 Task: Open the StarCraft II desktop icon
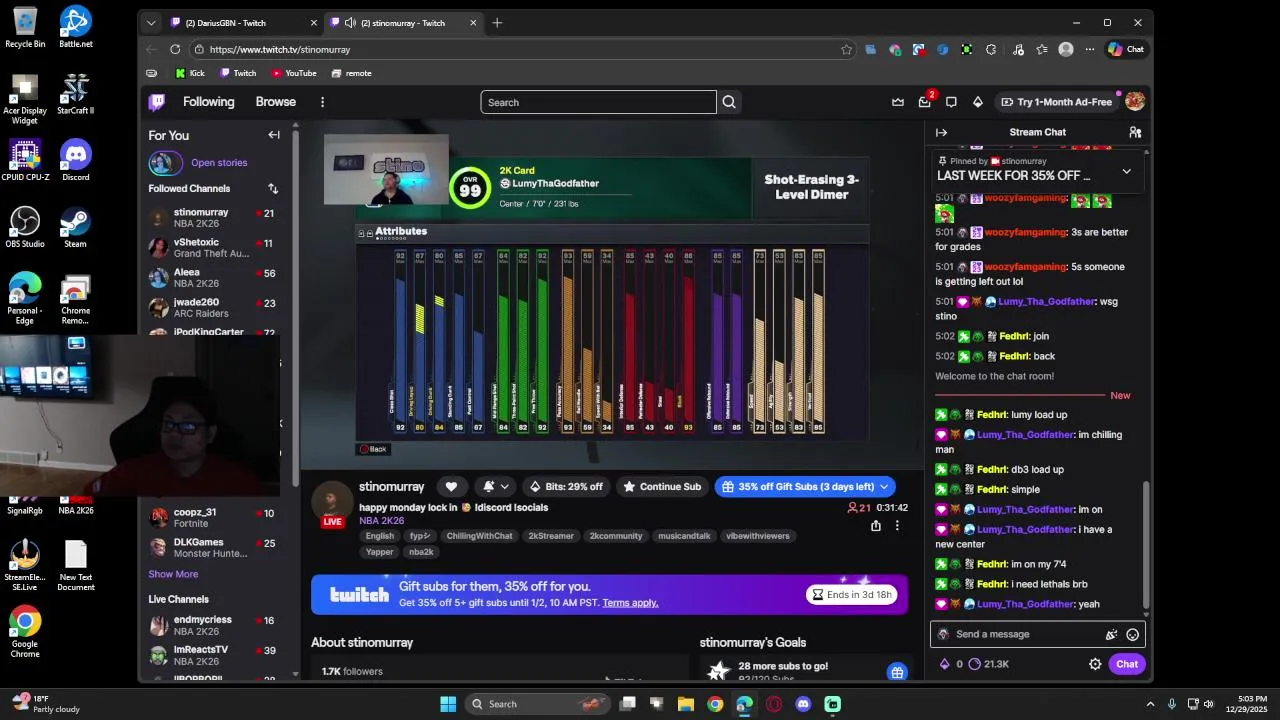(x=76, y=94)
